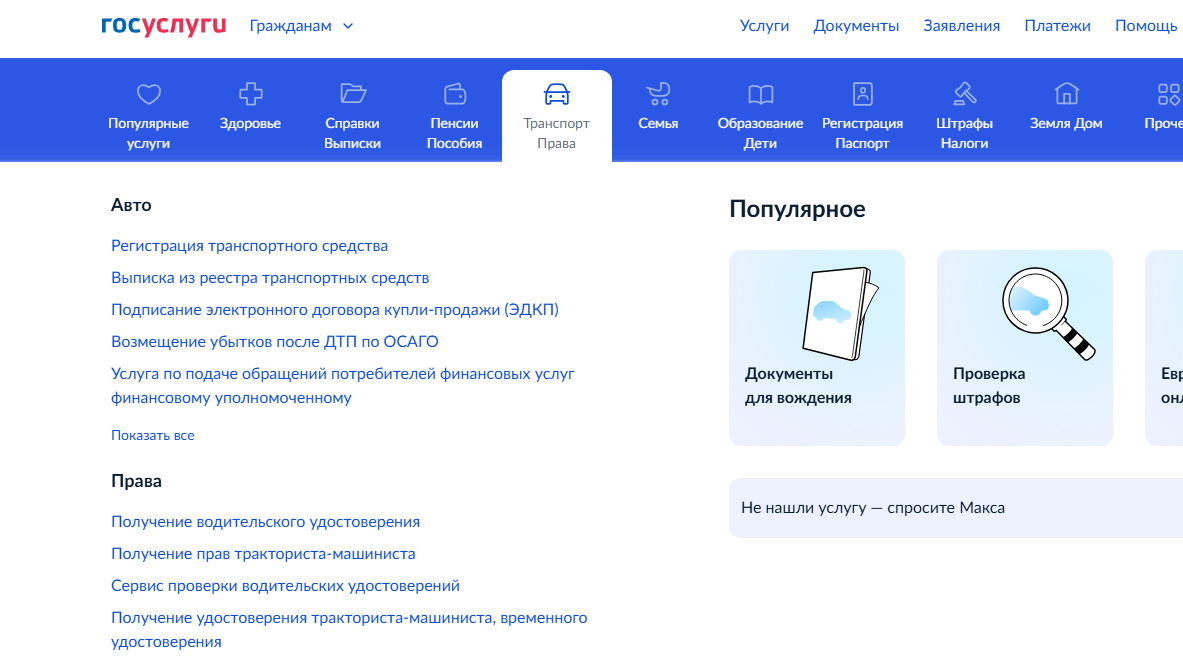Screen dimensions: 1183x662
Task: Select the Здоровье tab label
Action: pyautogui.click(x=250, y=123)
